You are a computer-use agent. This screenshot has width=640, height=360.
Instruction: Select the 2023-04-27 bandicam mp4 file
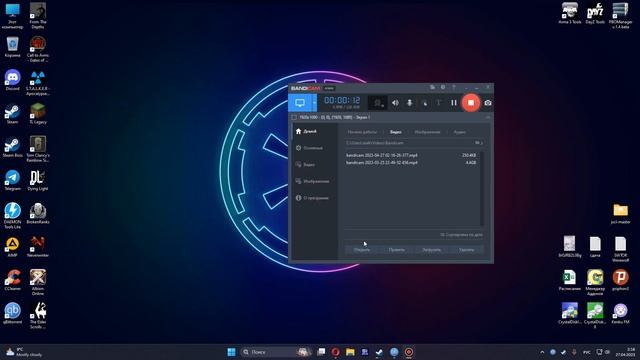click(x=411, y=155)
